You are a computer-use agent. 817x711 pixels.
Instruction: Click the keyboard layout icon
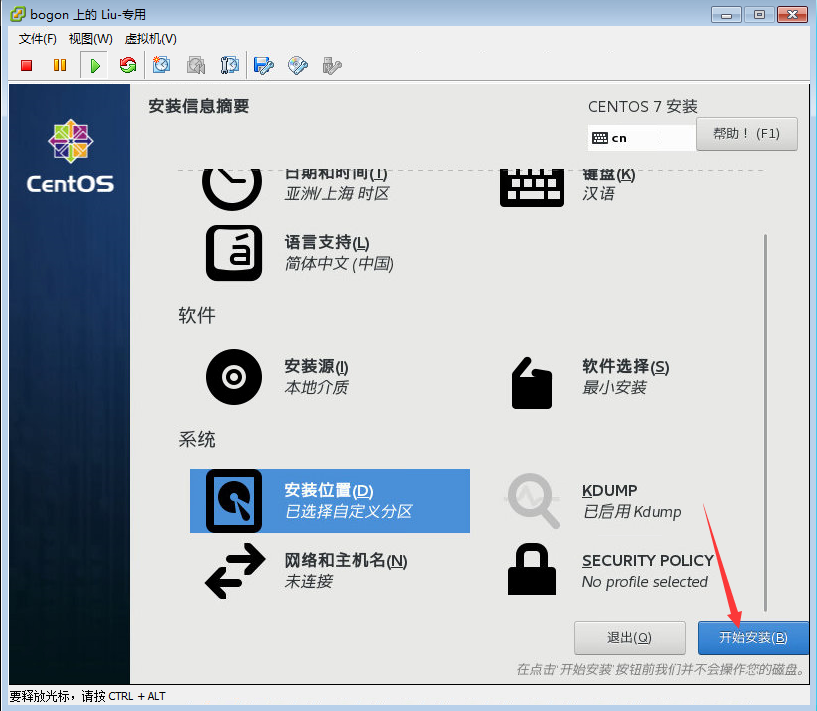531,188
